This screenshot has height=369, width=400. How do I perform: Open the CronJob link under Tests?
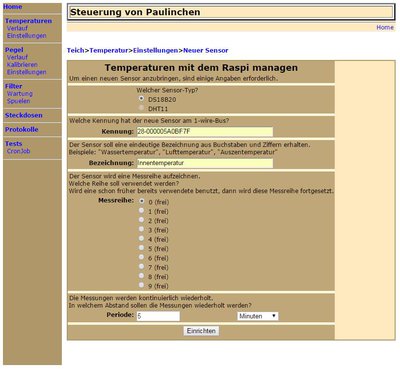click(x=19, y=151)
